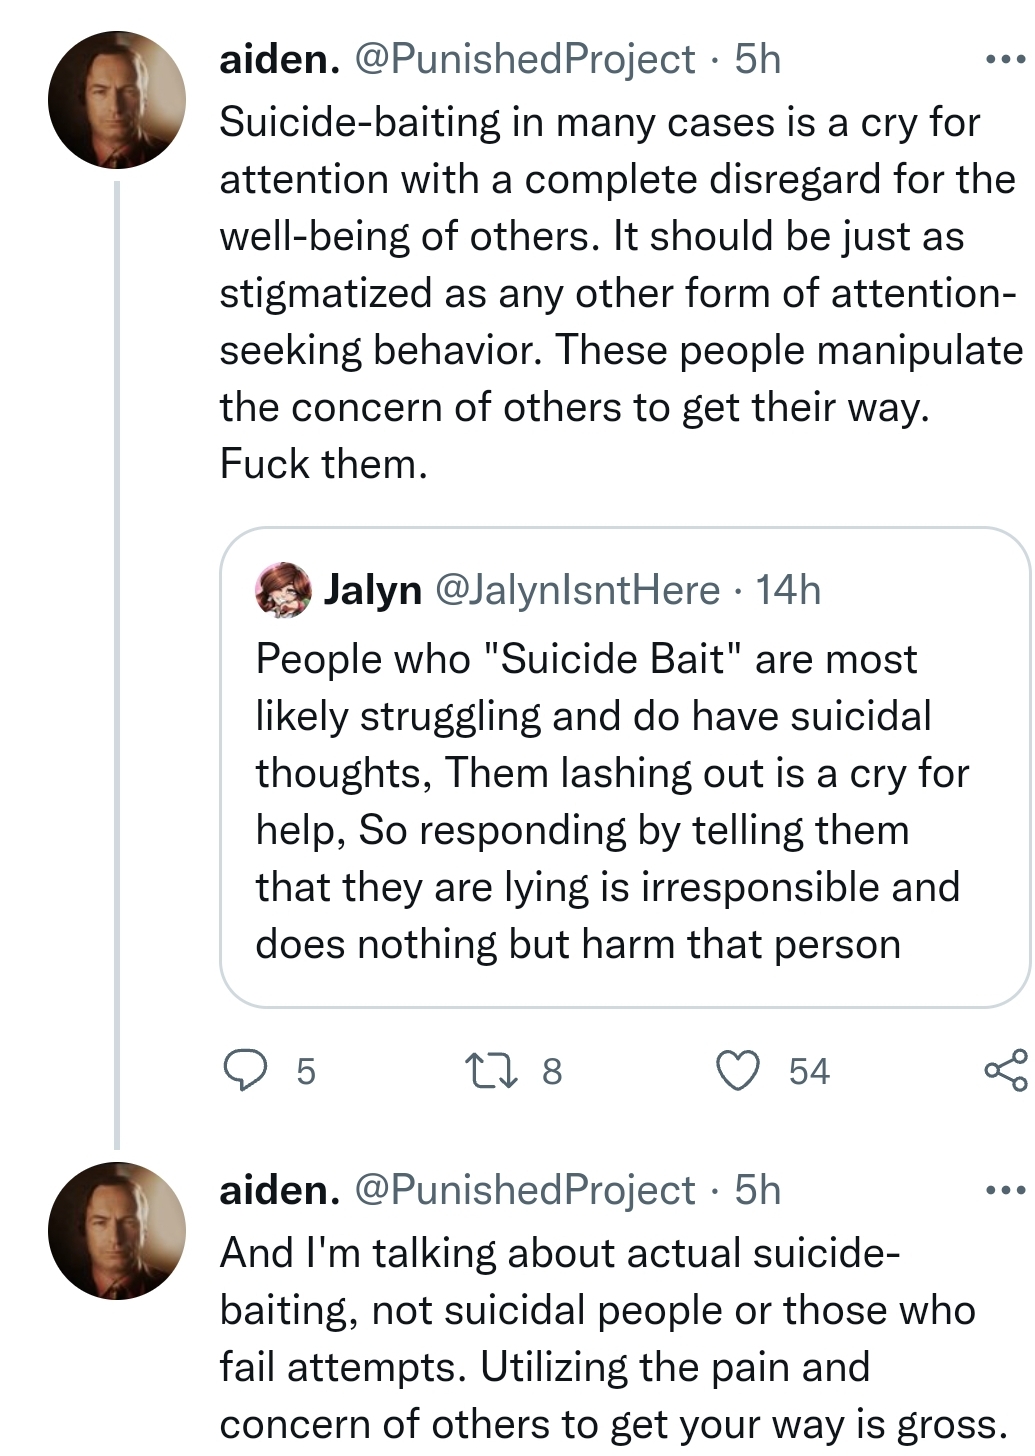Open Jalyn's small profile avatar
1035x1456 pixels.
[x=284, y=589]
